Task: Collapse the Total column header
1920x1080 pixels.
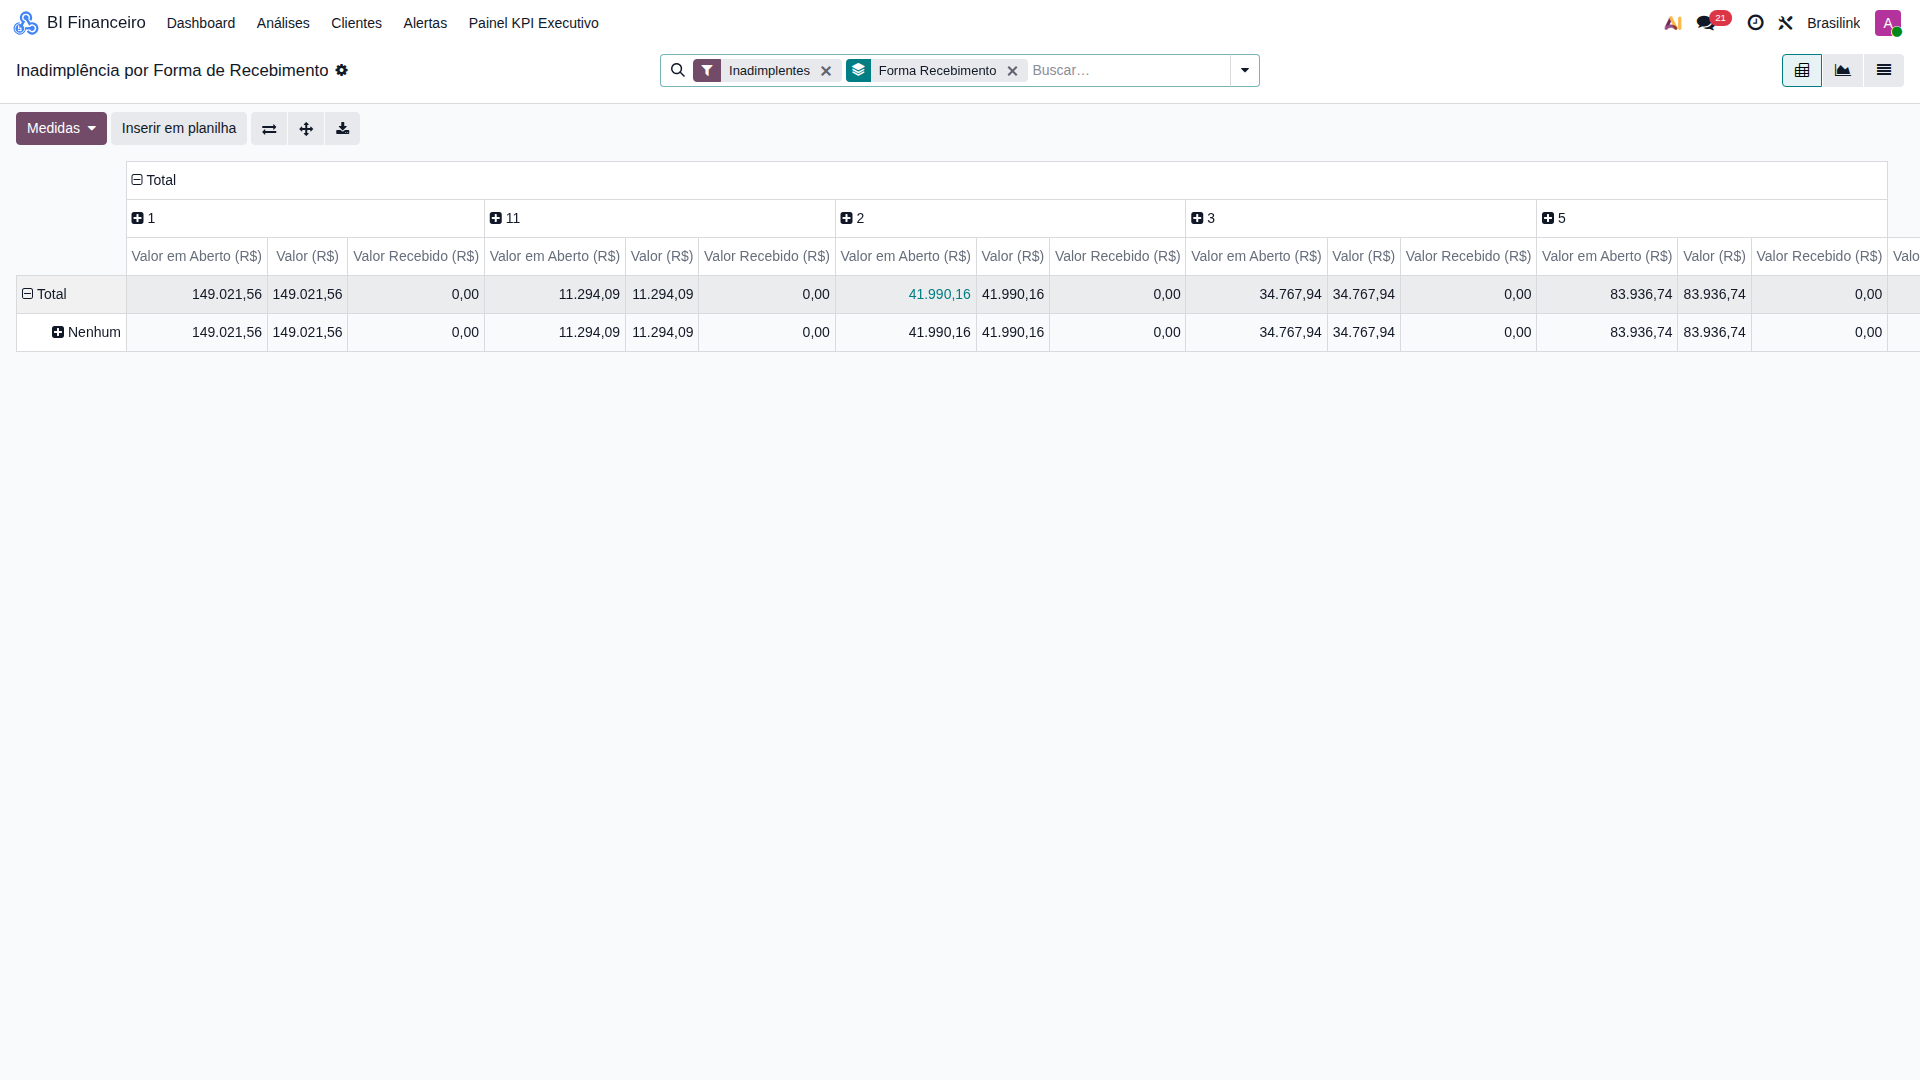Action: point(154,180)
